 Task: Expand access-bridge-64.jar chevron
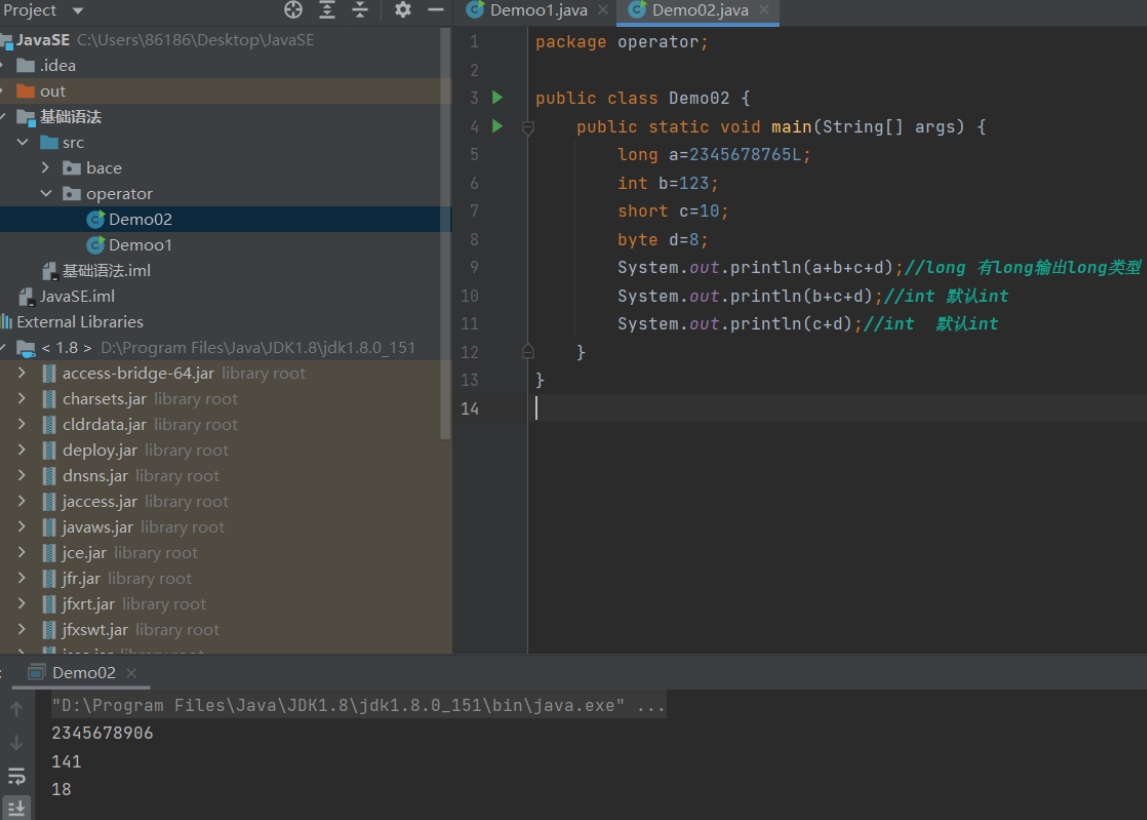22,373
